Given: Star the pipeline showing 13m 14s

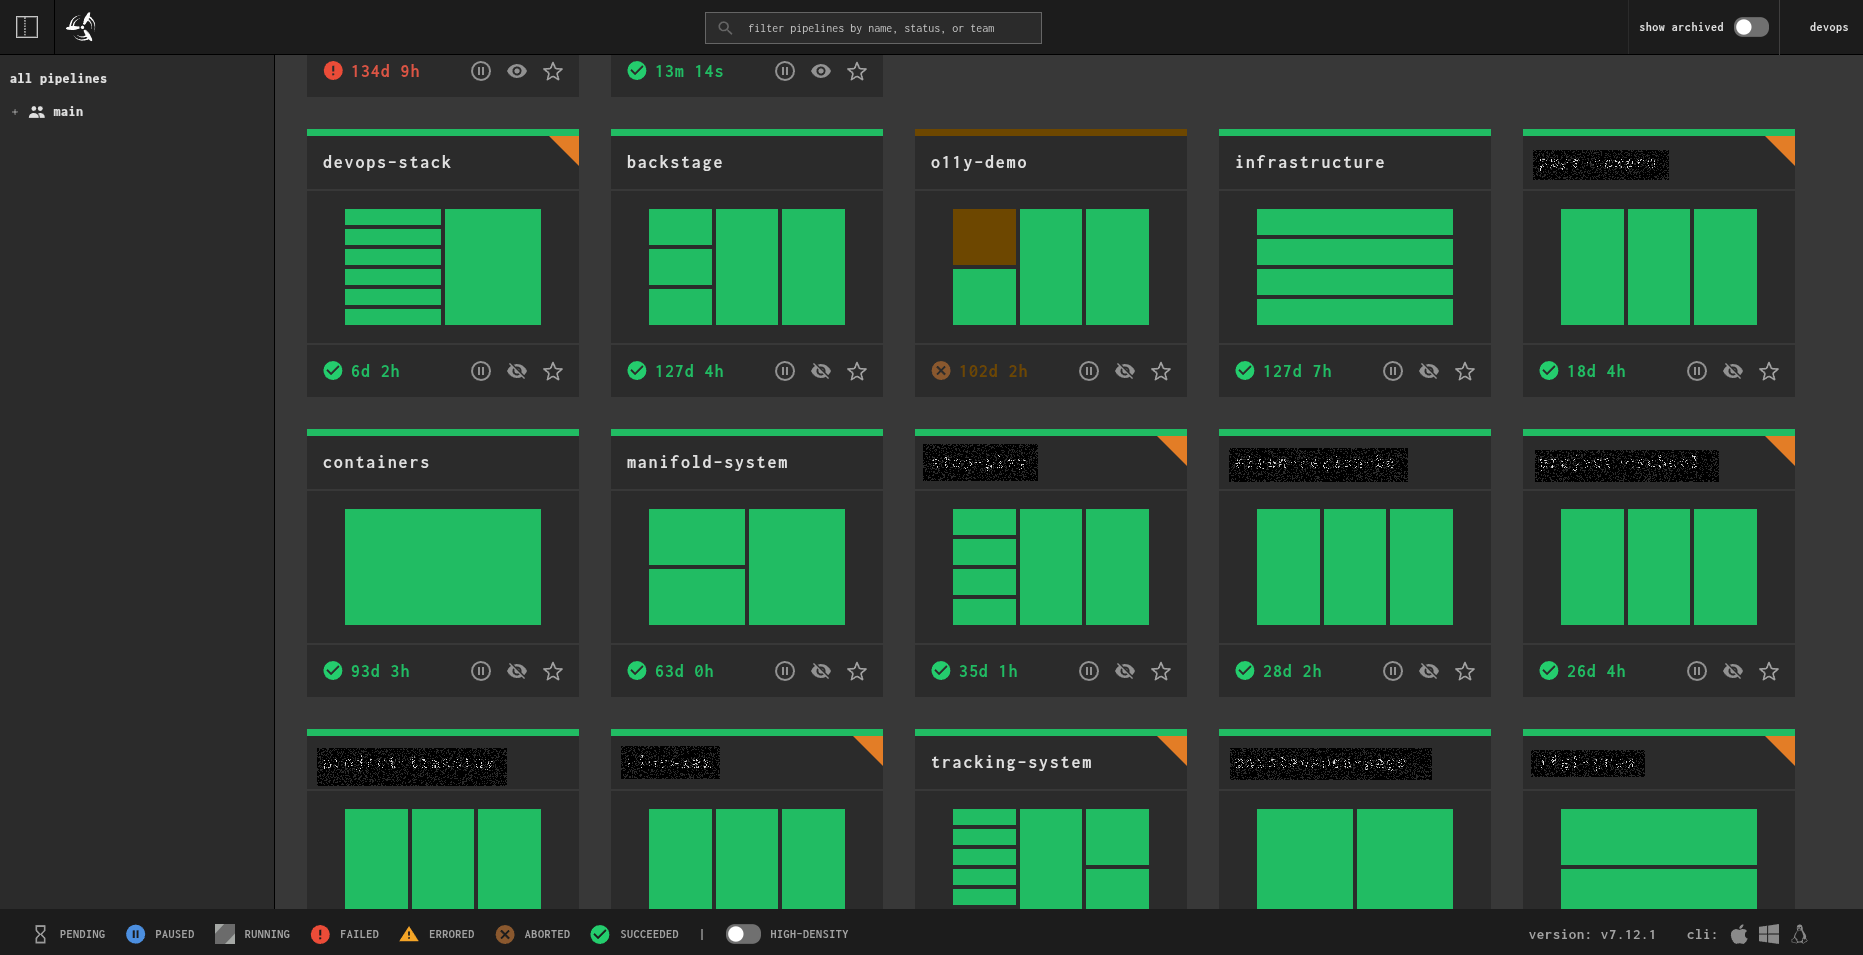Looking at the screenshot, I should point(857,71).
